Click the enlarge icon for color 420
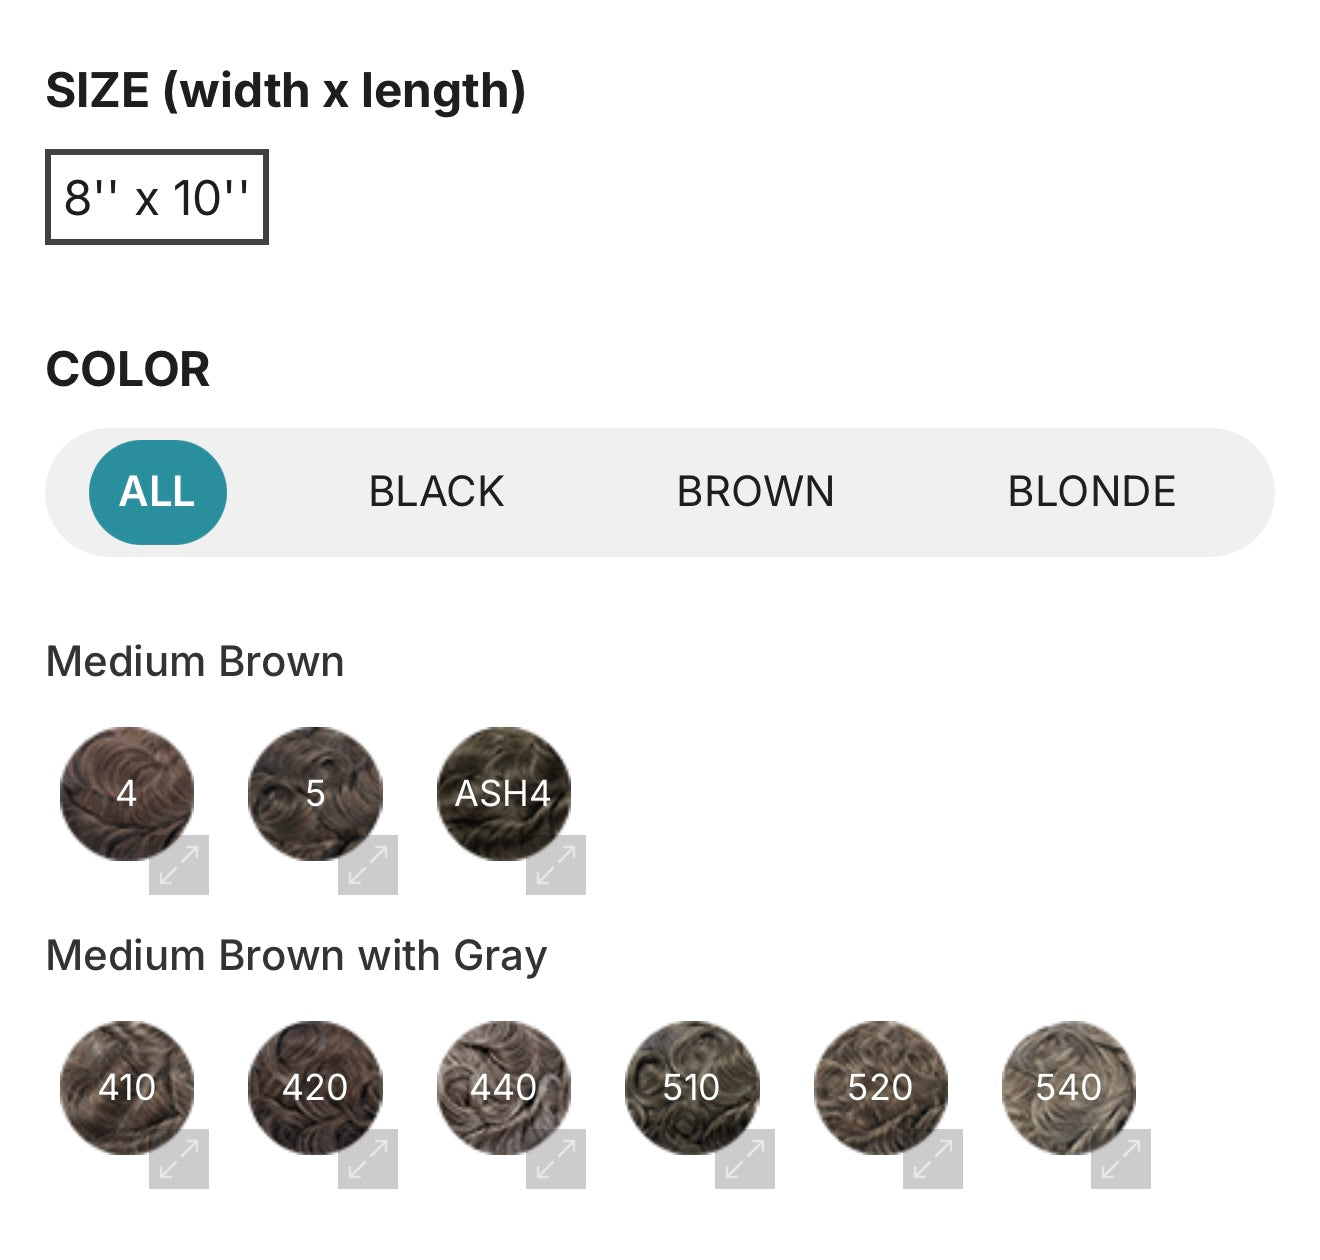The width and height of the screenshot is (1320, 1260). (x=368, y=1158)
